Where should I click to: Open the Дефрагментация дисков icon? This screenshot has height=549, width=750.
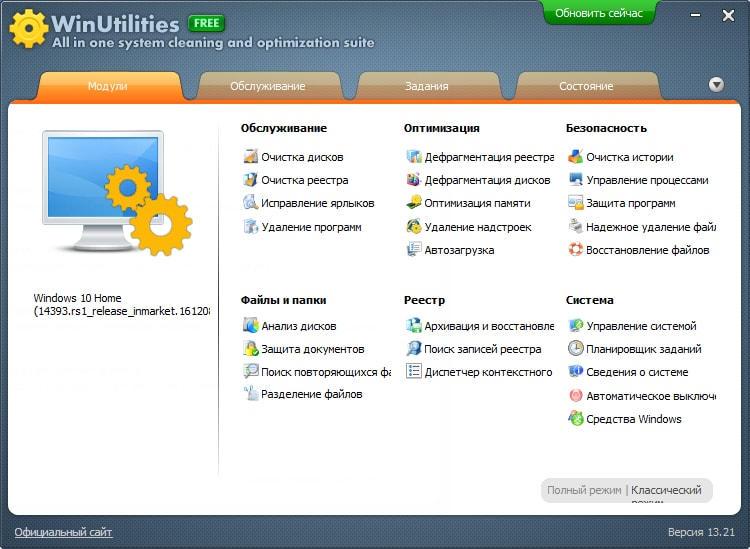click(x=414, y=180)
